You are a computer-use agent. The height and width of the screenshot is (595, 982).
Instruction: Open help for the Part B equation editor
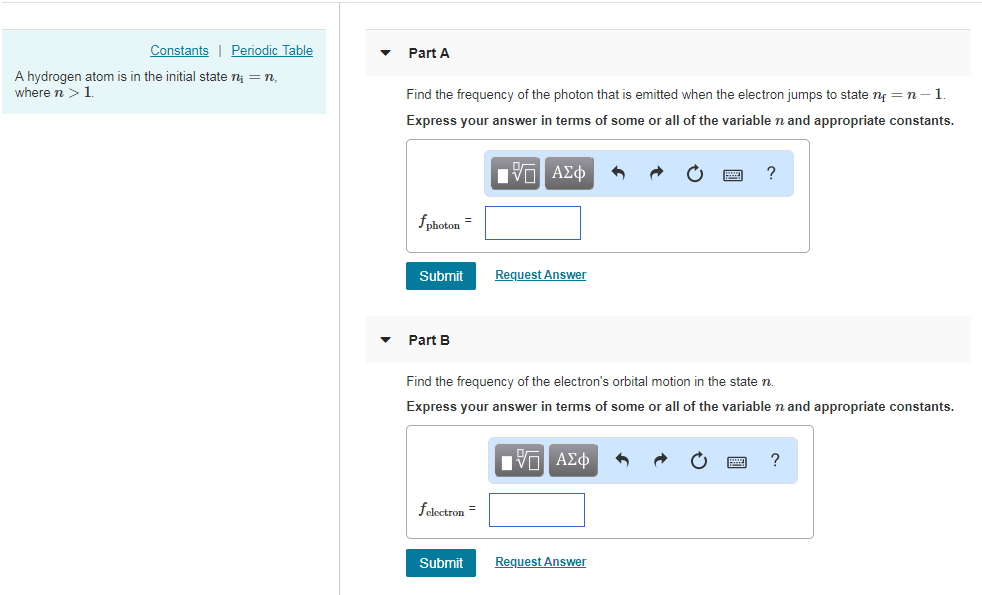(774, 460)
